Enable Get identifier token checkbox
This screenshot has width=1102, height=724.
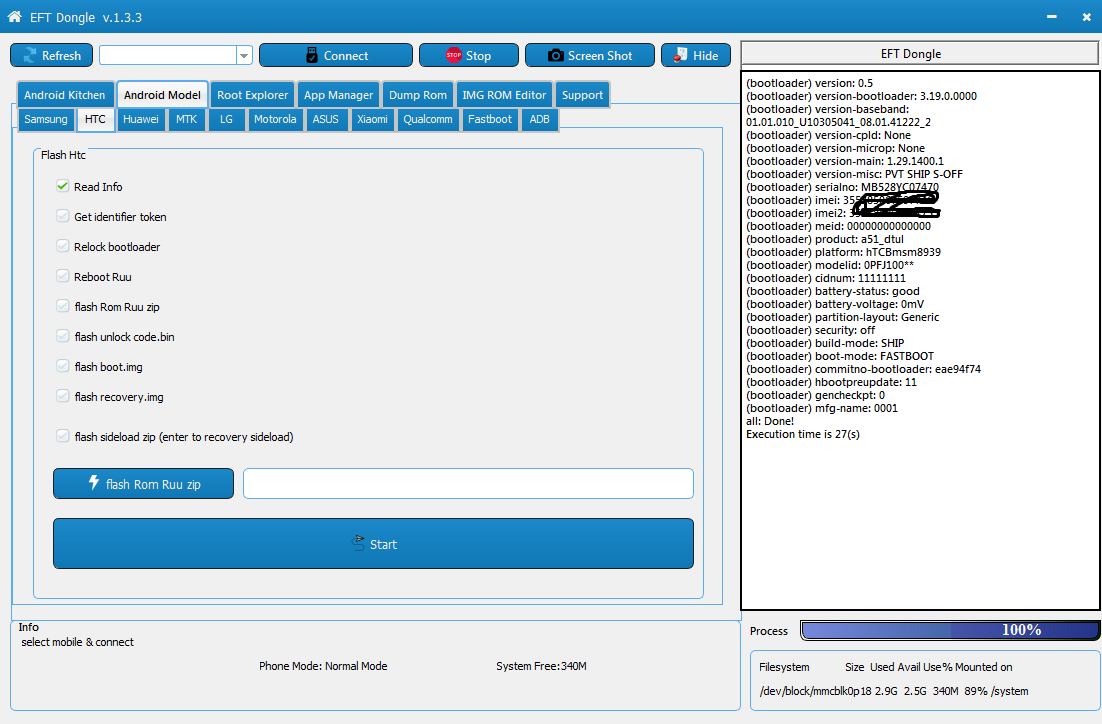click(x=63, y=216)
